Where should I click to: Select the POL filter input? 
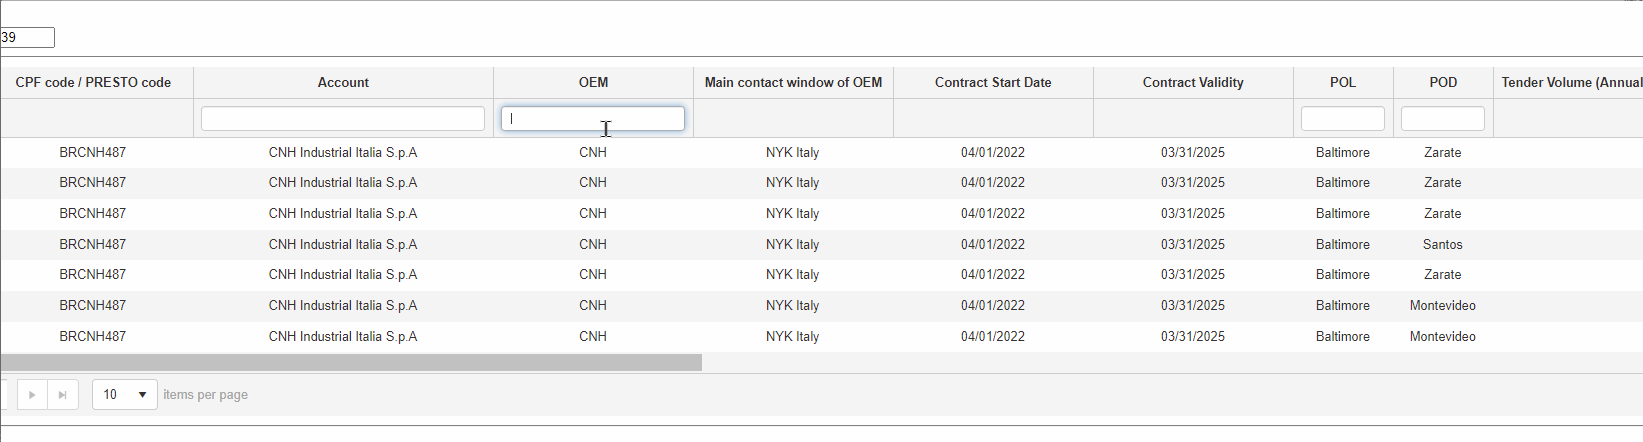pyautogui.click(x=1342, y=119)
